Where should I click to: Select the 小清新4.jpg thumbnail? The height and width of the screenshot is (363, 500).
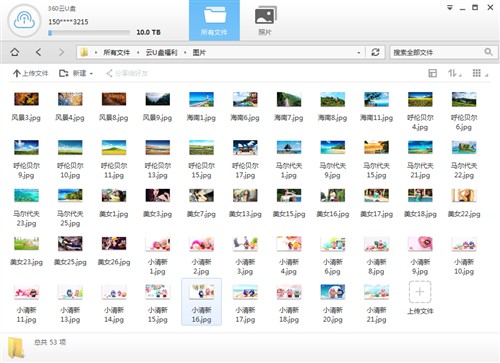coord(289,243)
